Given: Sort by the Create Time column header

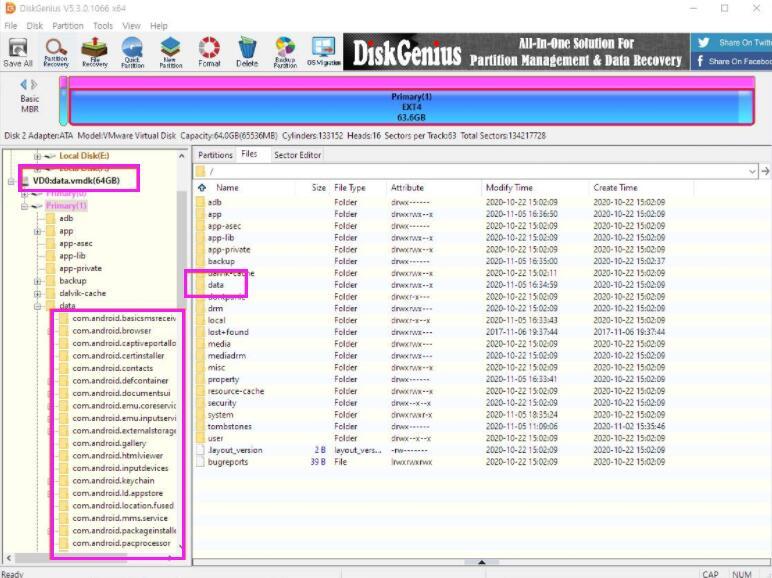Looking at the screenshot, I should [x=615, y=188].
